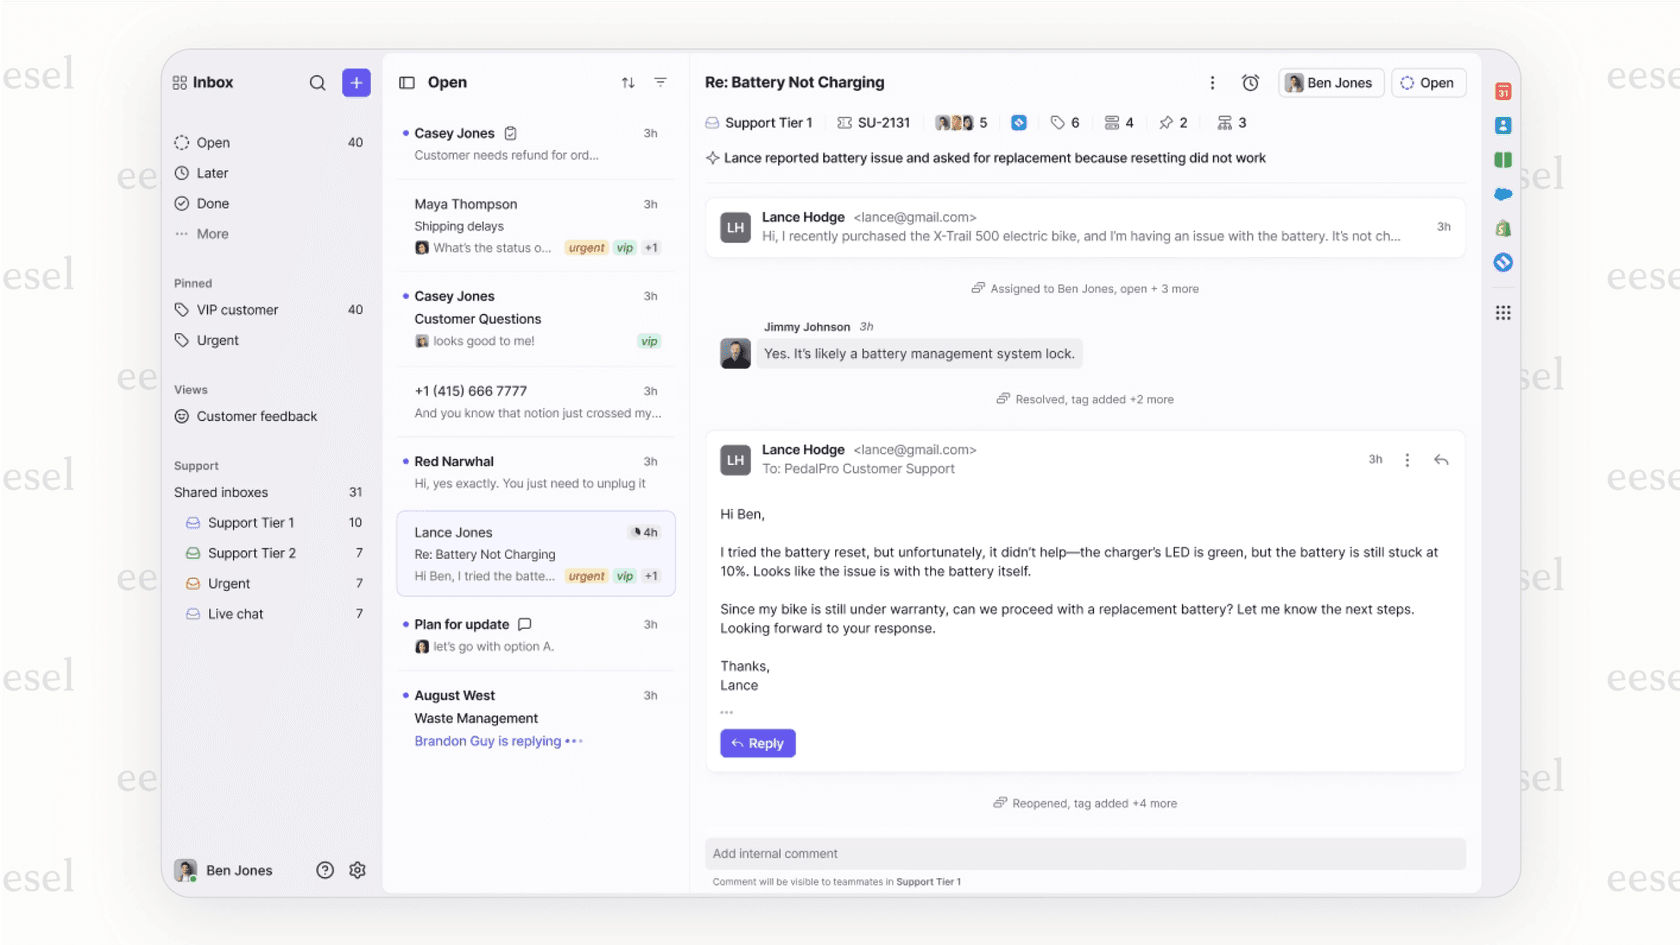Open Red Narwhal conversation

point(536,472)
